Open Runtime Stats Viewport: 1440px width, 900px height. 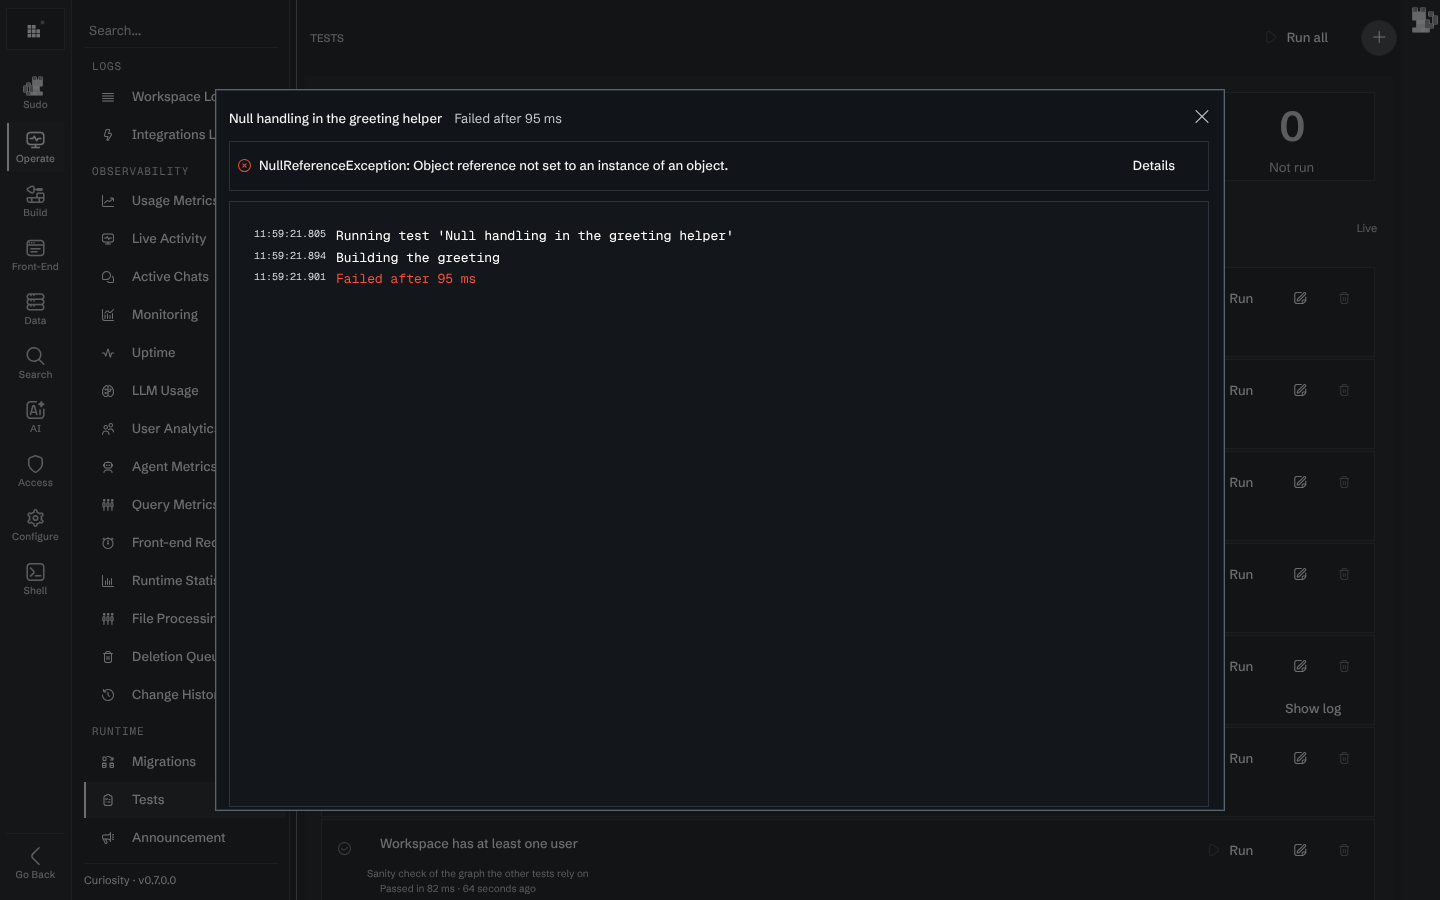point(158,581)
